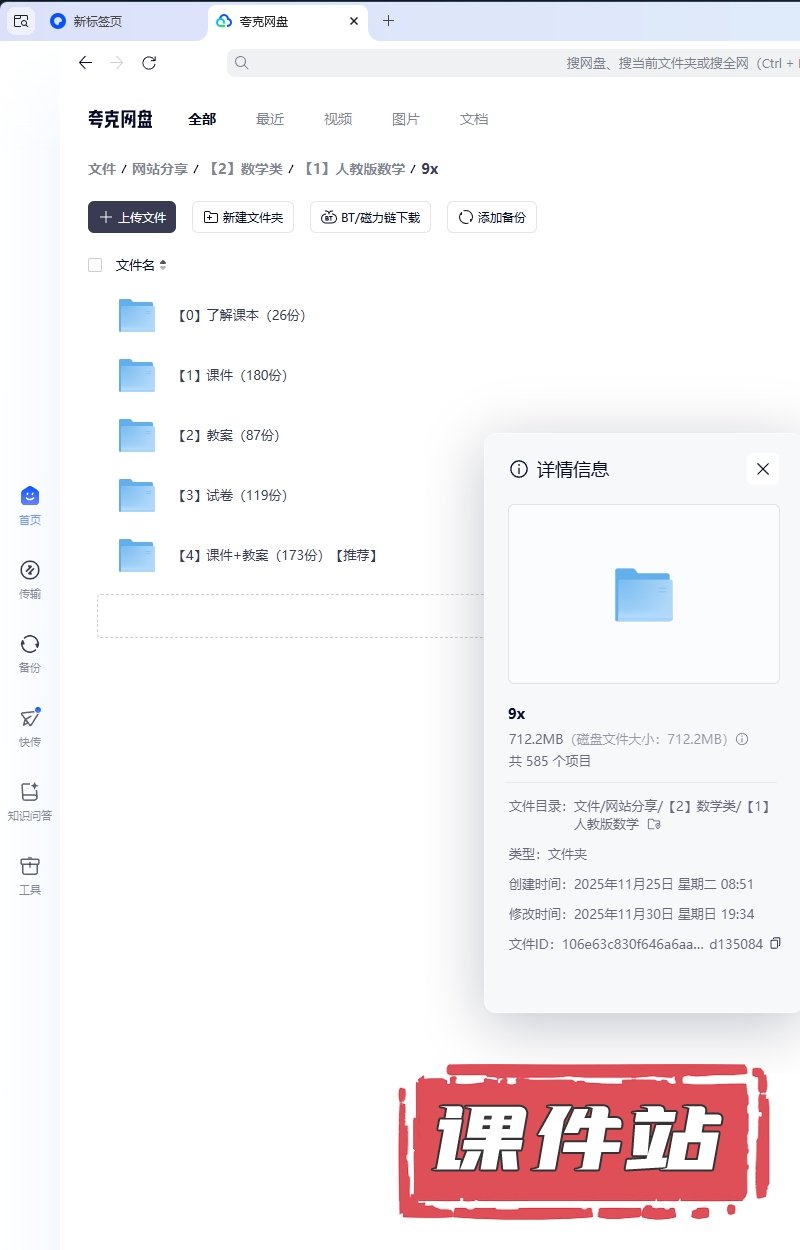Screen dimensions: 800x1250
Task: Select the 图片 category tab
Action: click(x=406, y=119)
